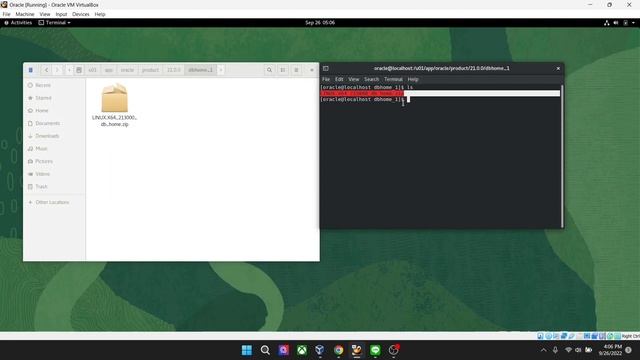Open Windows clock showing 4:06 PM
640x360 pixels.
tap(611, 350)
